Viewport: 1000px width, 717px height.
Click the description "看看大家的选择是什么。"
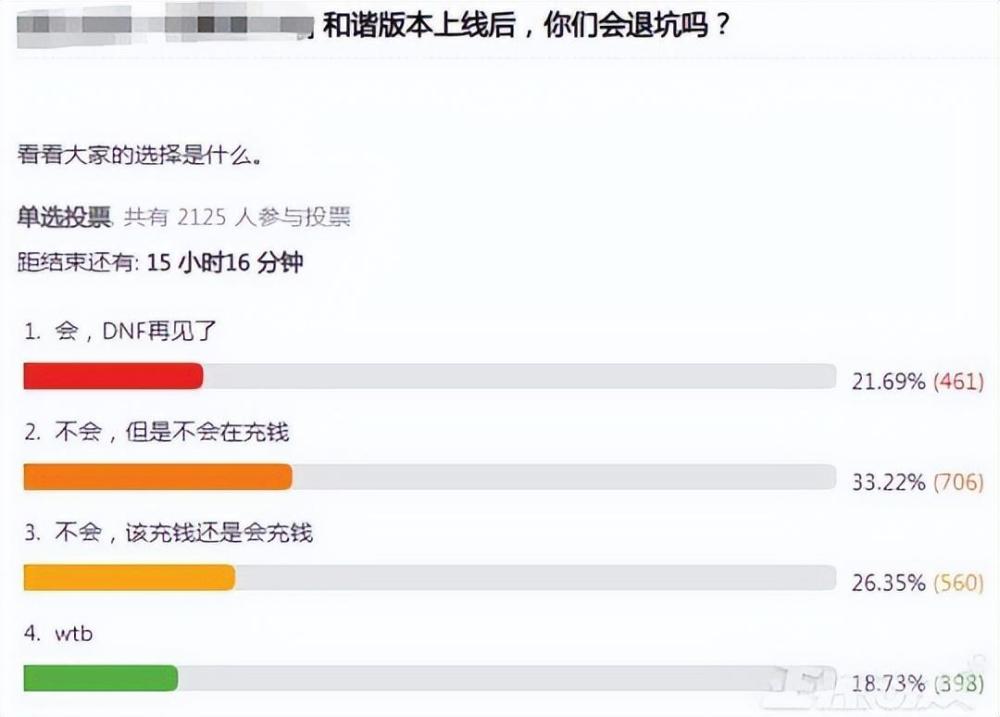pos(139,155)
